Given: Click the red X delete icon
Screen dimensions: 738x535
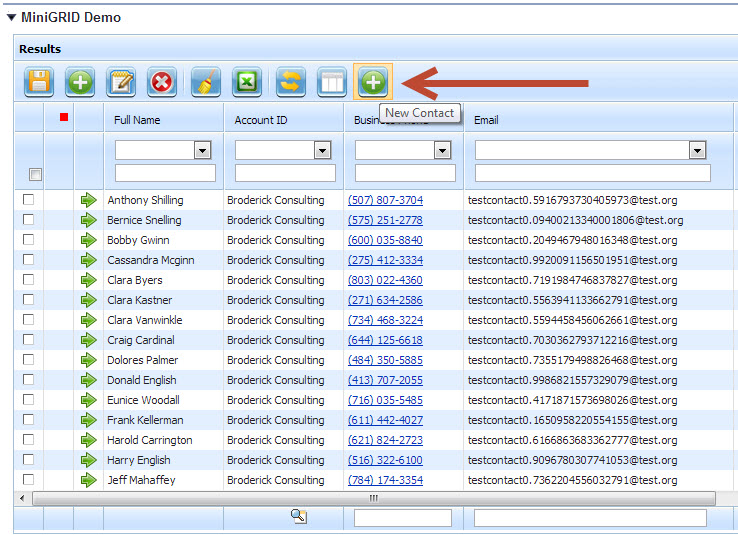Looking at the screenshot, I should (x=162, y=82).
